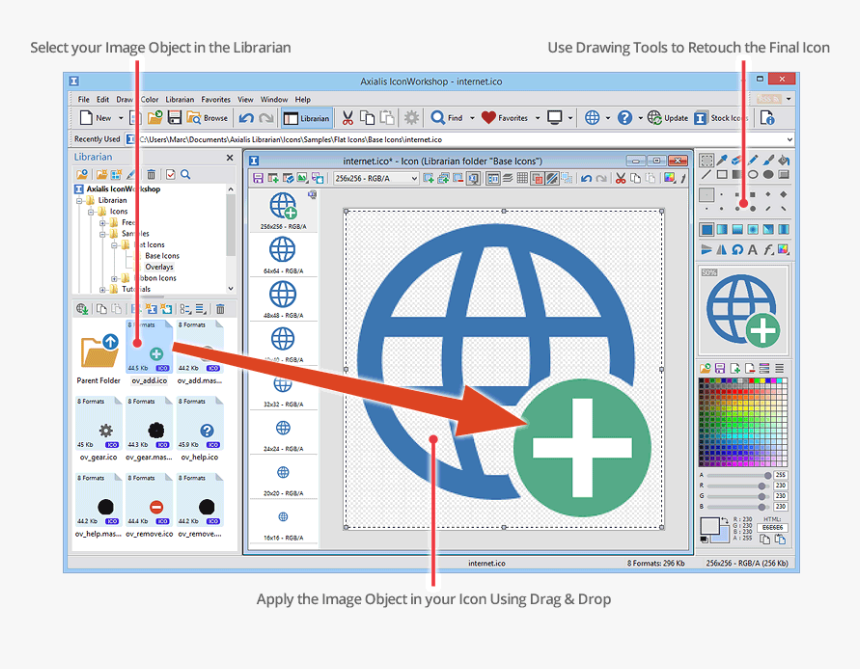This screenshot has width=860, height=669.
Task: Click the Save floppy icon in main toolbar
Action: click(174, 118)
